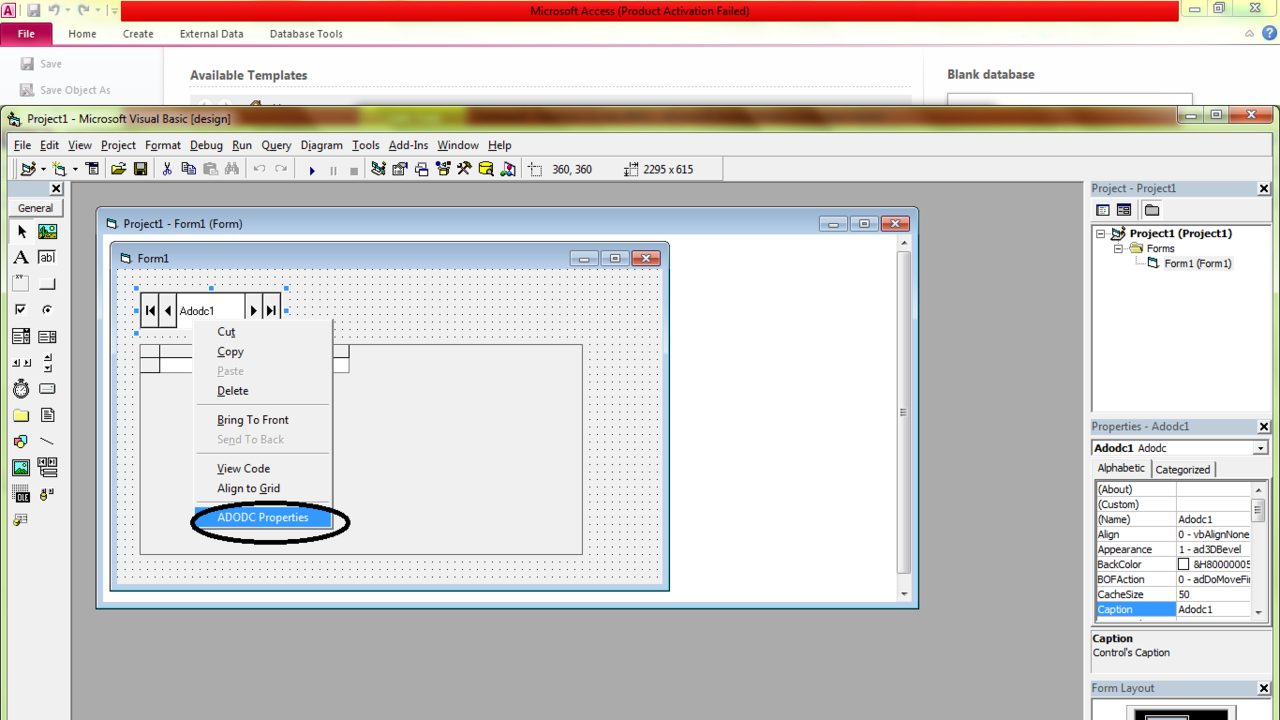Click Open Project toolbar icon
This screenshot has width=1280, height=720.
(x=118, y=169)
